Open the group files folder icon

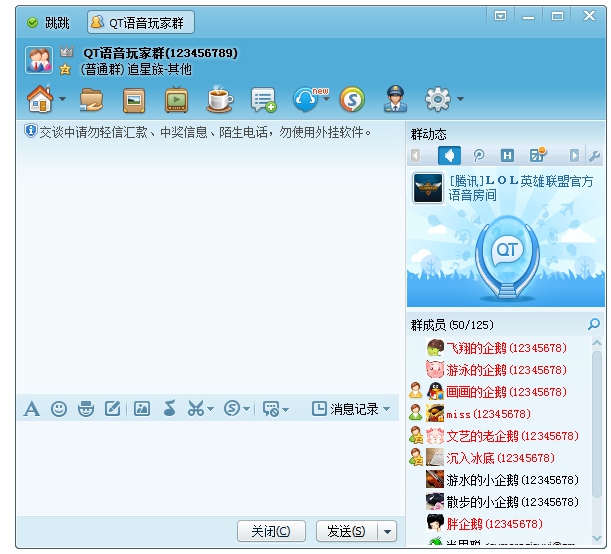[92, 99]
